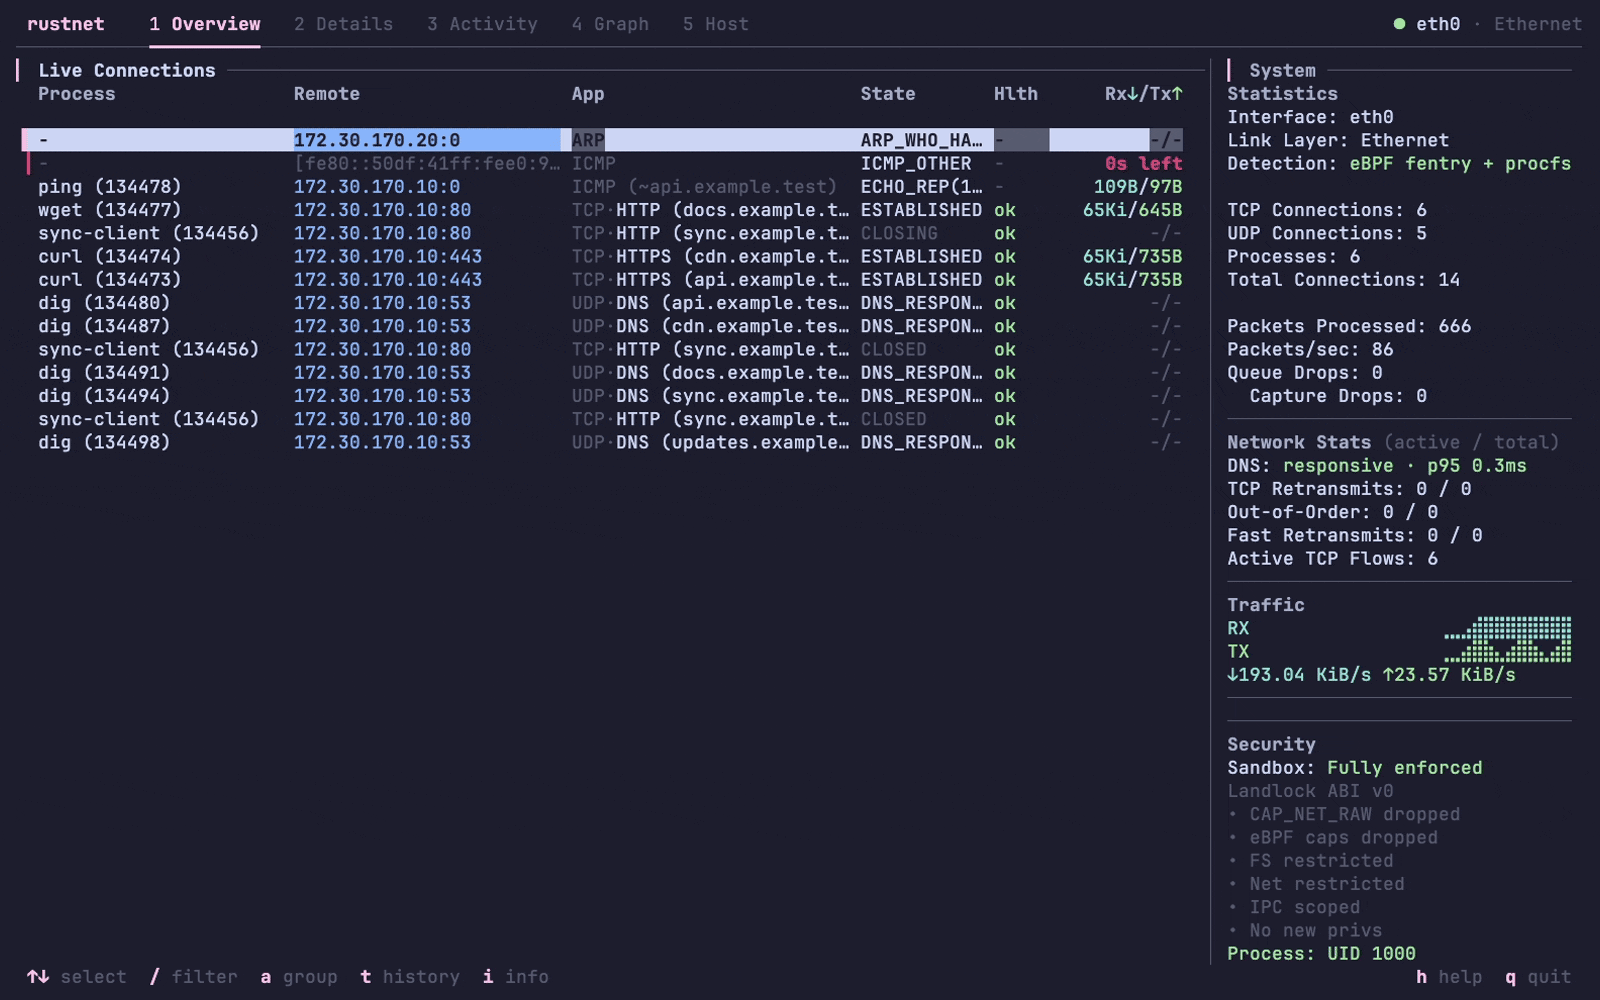
Task: Open the 2 Details tab
Action: pyautogui.click(x=343, y=24)
